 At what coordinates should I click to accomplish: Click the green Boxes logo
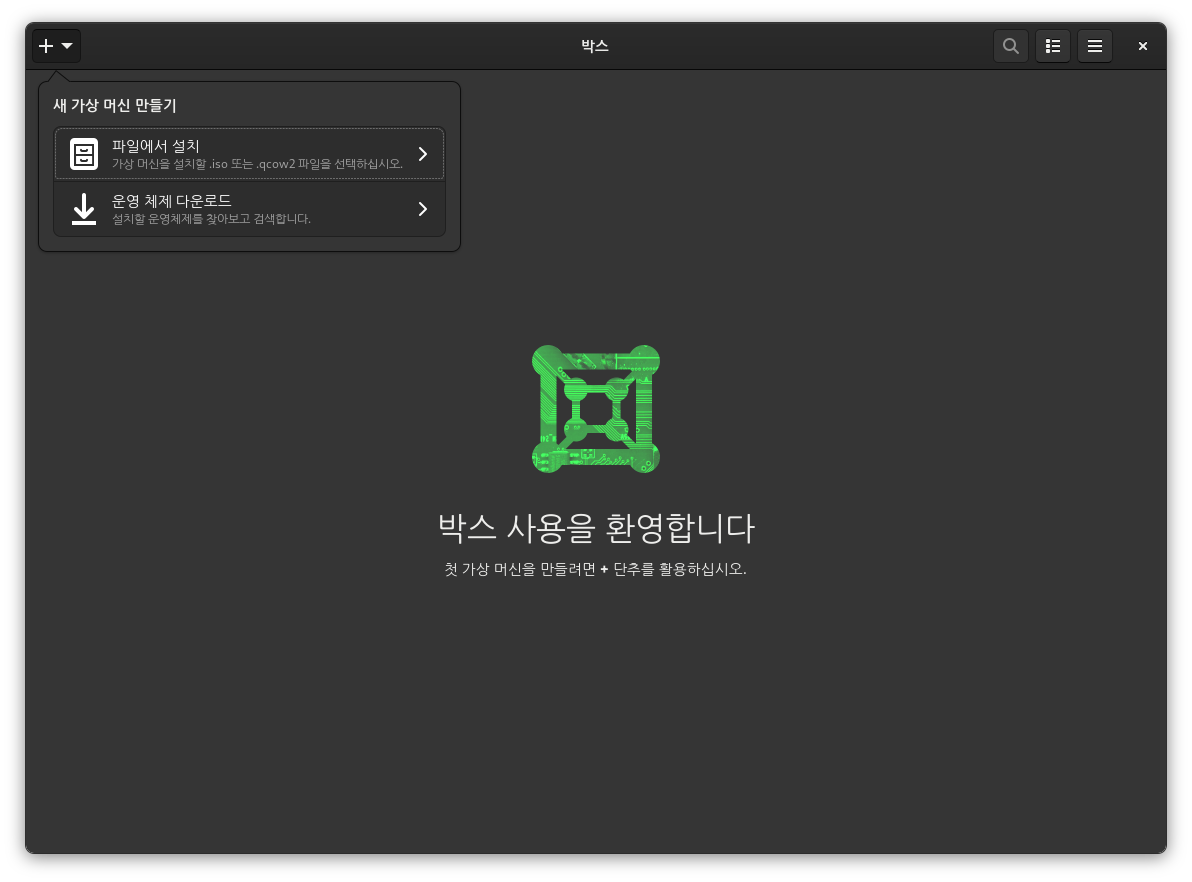(x=596, y=409)
